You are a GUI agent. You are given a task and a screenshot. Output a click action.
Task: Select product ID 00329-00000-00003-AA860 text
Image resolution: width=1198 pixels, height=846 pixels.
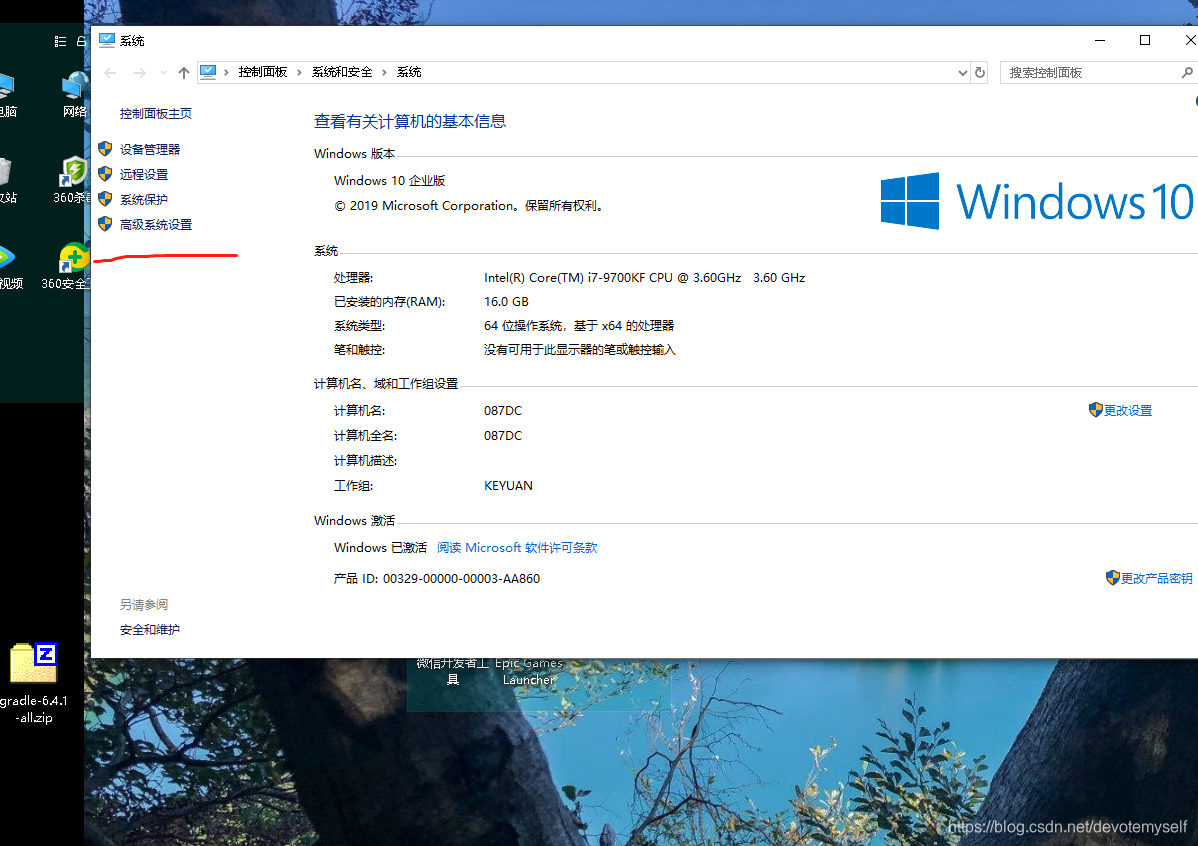pos(461,579)
